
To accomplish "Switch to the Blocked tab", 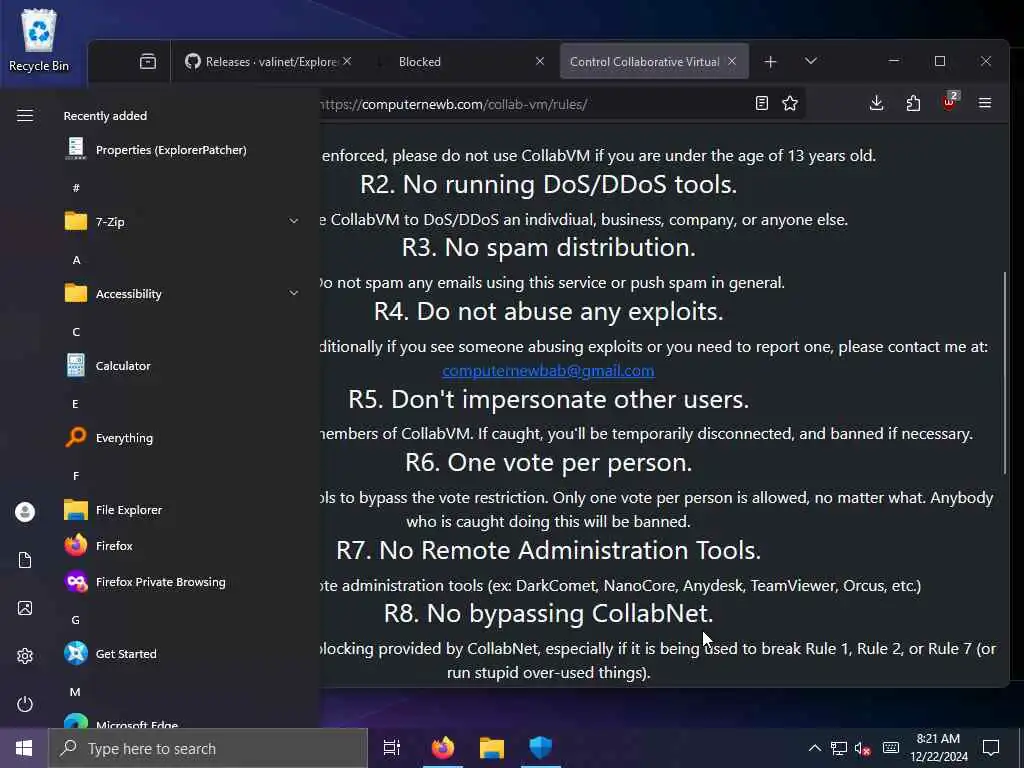I will 419,61.
